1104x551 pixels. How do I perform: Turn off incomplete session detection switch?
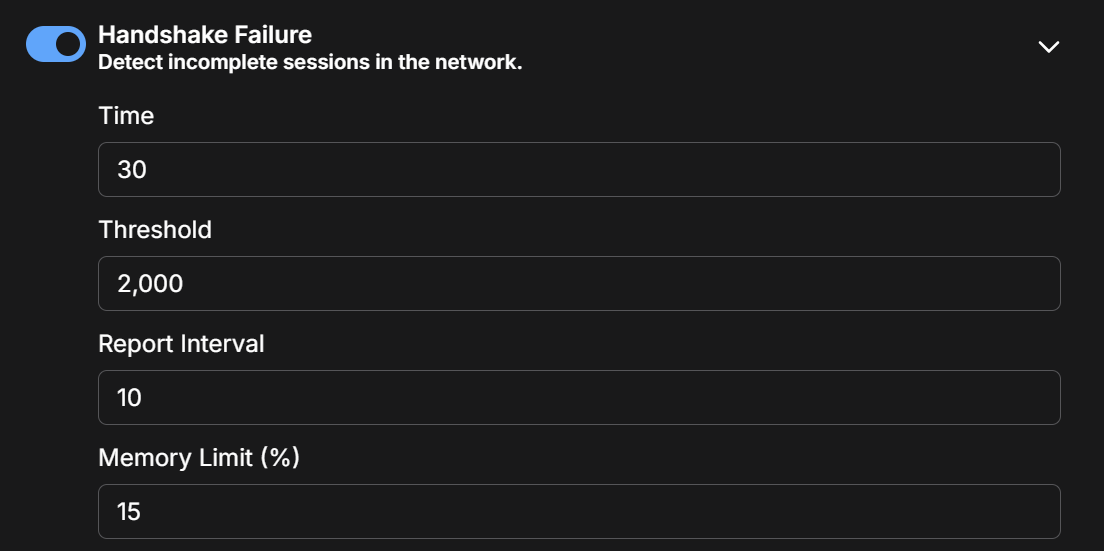[x=56, y=45]
